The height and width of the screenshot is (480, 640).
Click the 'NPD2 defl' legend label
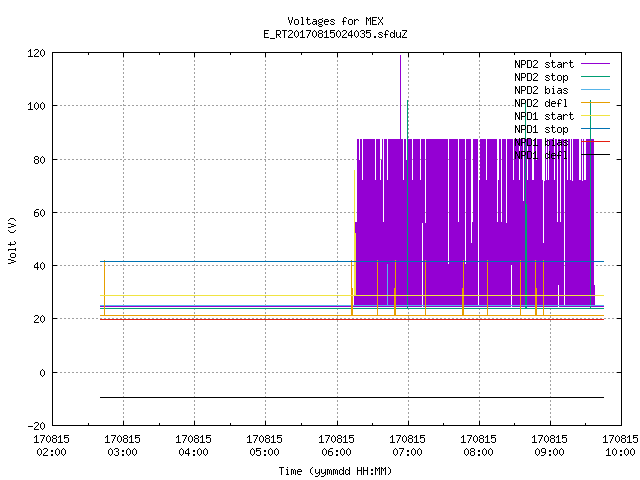click(x=541, y=103)
